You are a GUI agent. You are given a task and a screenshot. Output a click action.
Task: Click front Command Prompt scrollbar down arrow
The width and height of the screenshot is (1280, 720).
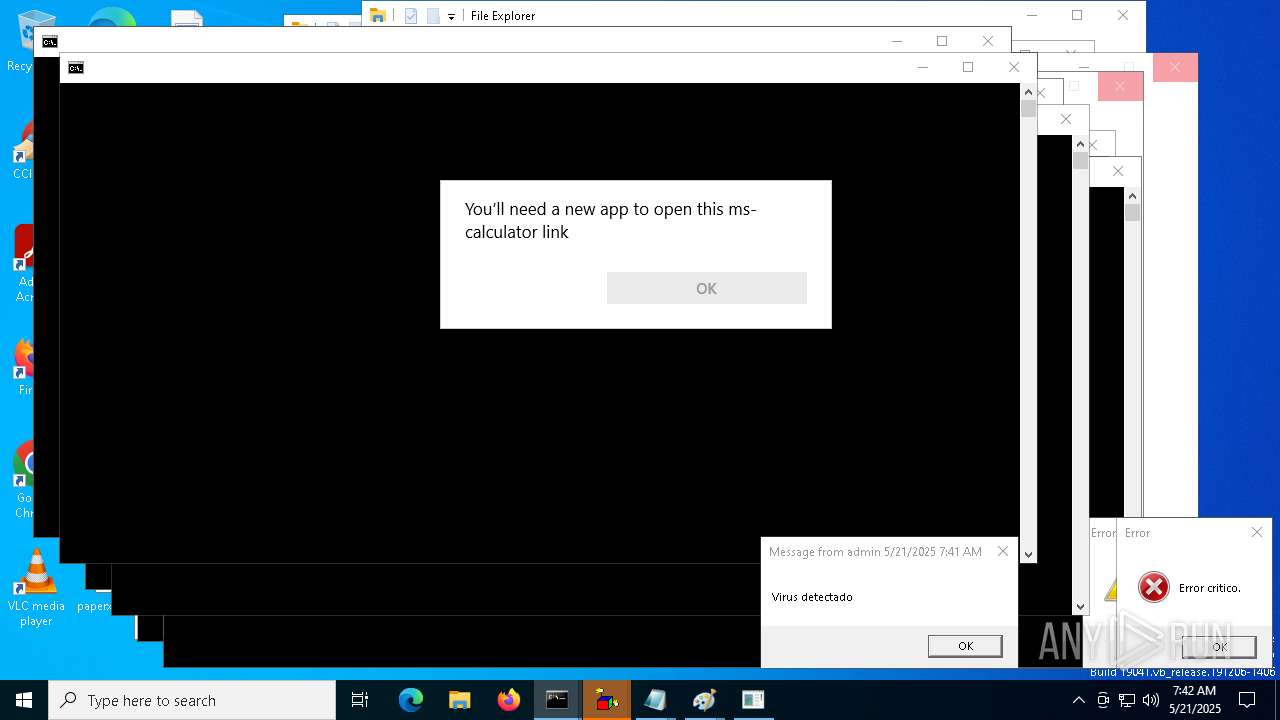point(1028,554)
